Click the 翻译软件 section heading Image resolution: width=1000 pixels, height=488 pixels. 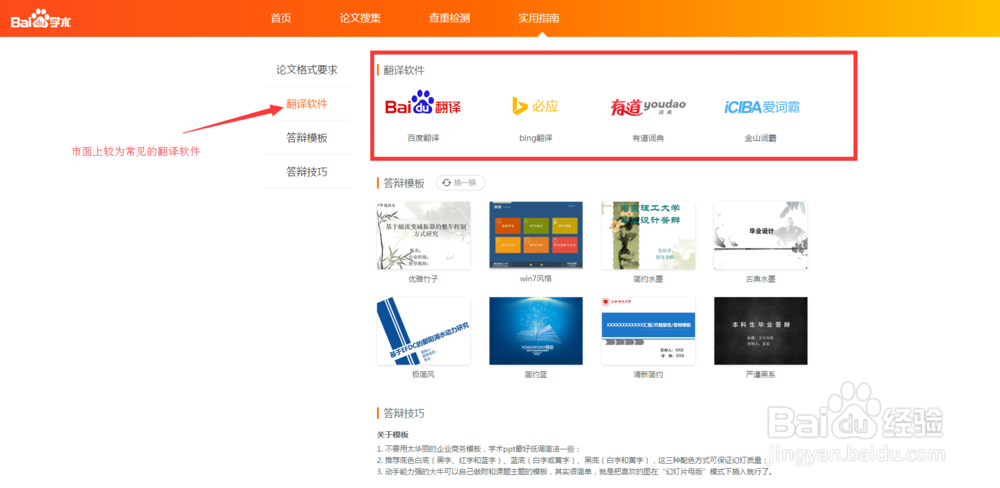tap(404, 70)
